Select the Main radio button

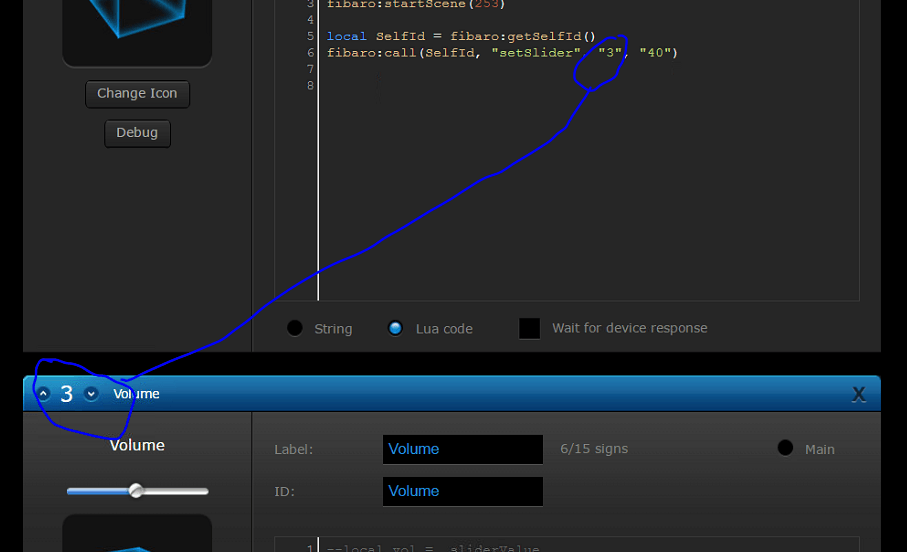coord(786,448)
